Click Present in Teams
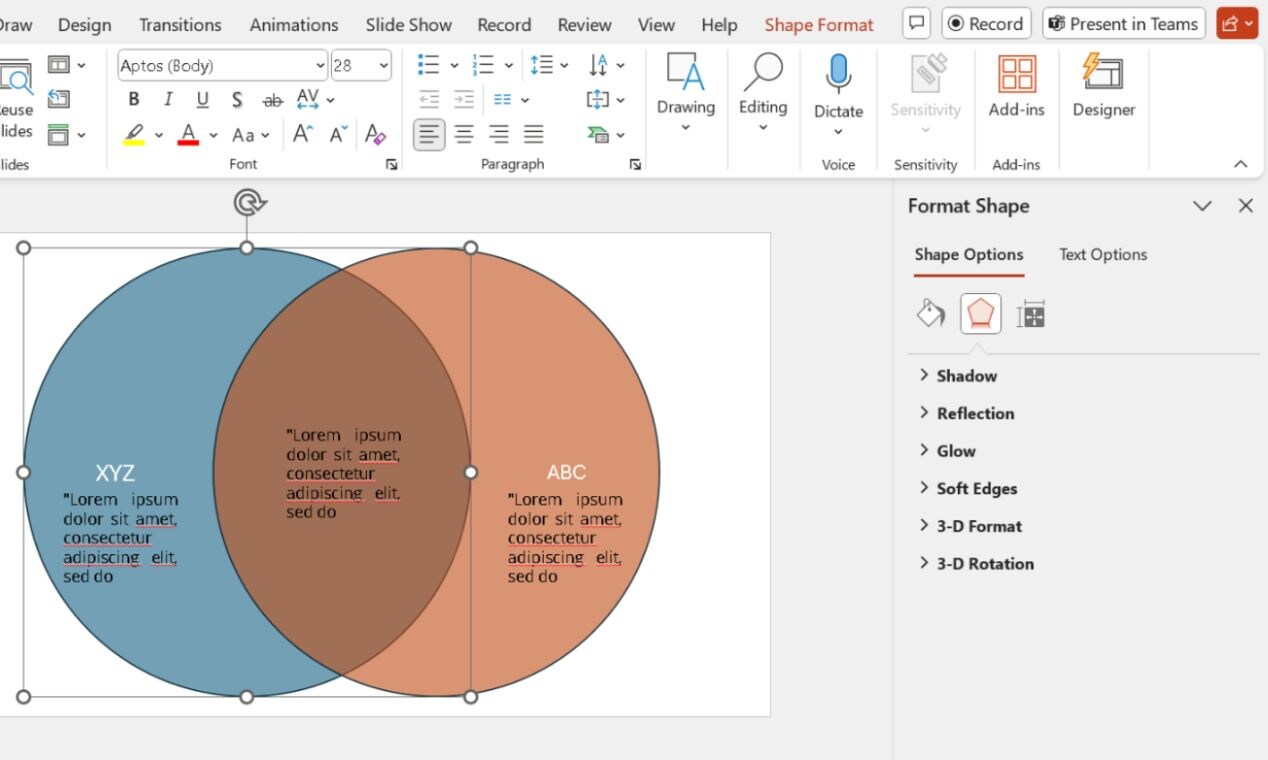The width and height of the screenshot is (1268, 760). click(1123, 24)
